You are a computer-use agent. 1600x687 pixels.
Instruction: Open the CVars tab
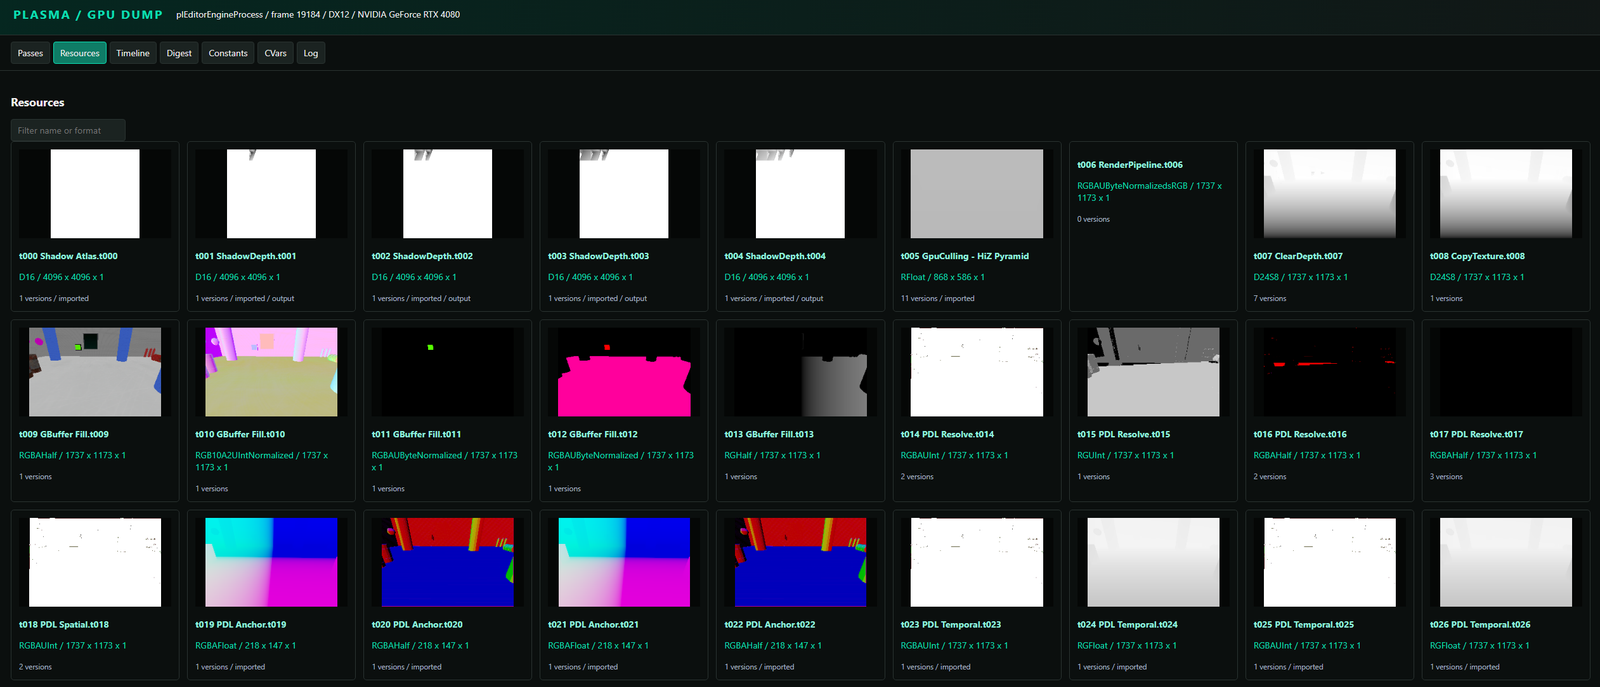click(275, 53)
